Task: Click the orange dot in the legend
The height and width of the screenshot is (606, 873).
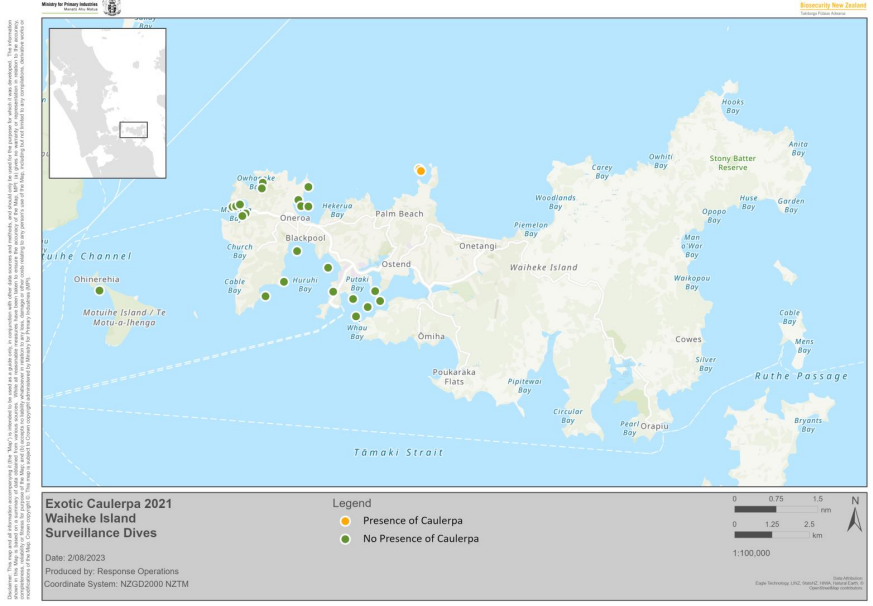Action: tap(345, 521)
